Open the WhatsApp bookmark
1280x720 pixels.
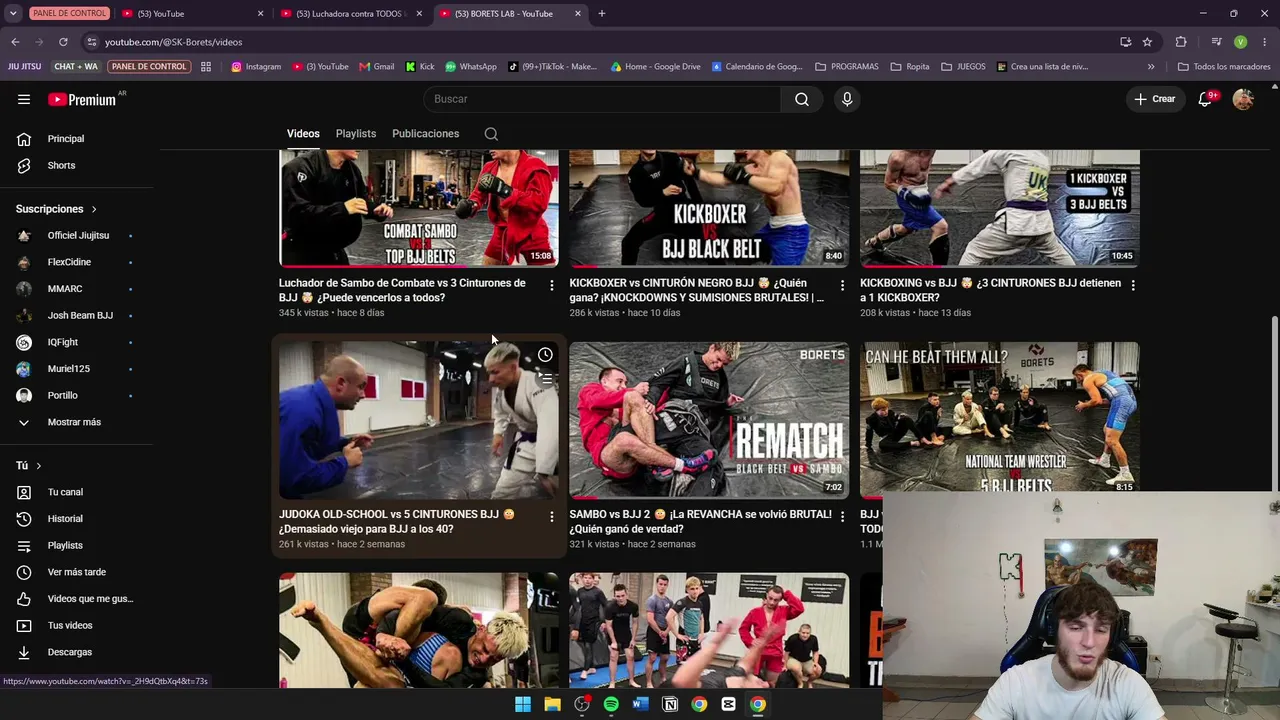pyautogui.click(x=470, y=67)
